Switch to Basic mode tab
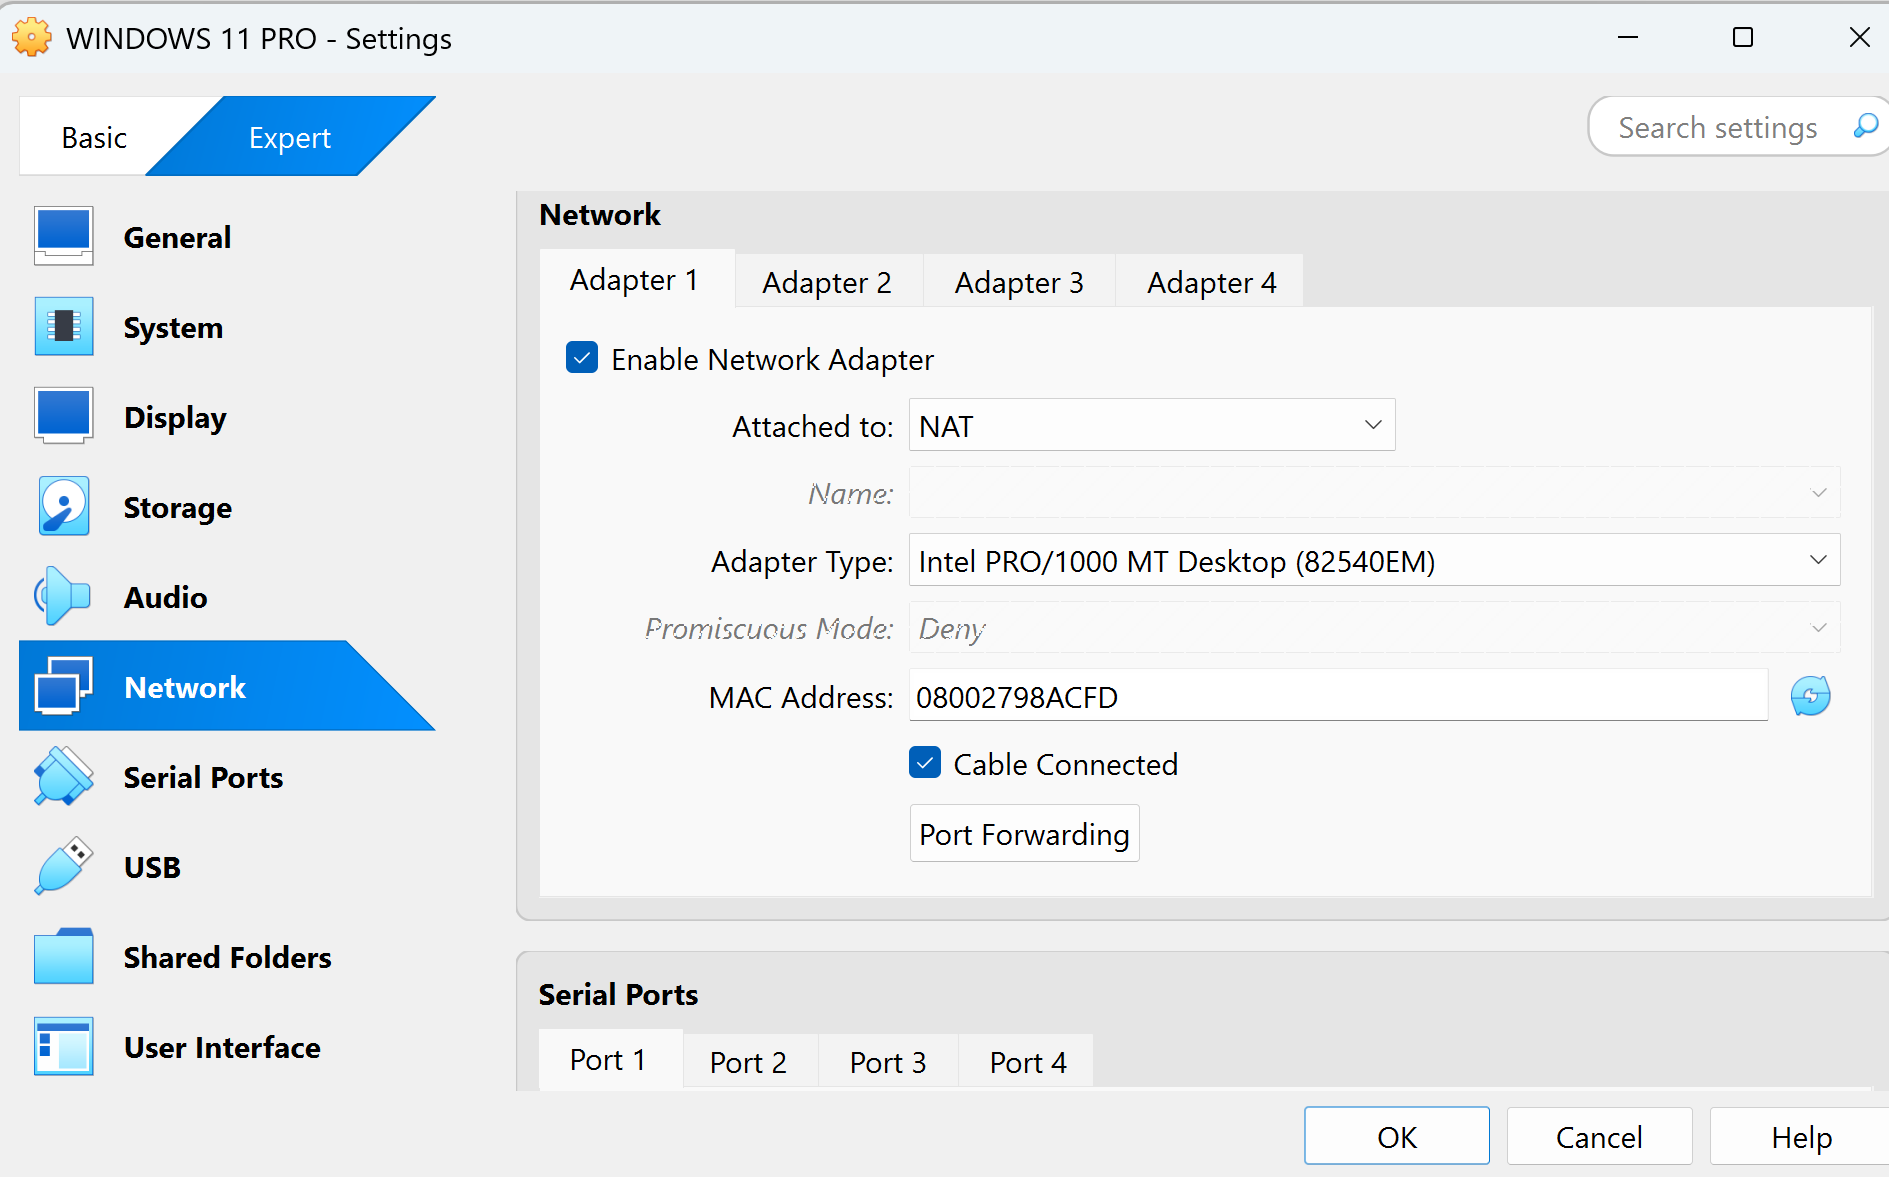Image resolution: width=1889 pixels, height=1177 pixels. (95, 137)
